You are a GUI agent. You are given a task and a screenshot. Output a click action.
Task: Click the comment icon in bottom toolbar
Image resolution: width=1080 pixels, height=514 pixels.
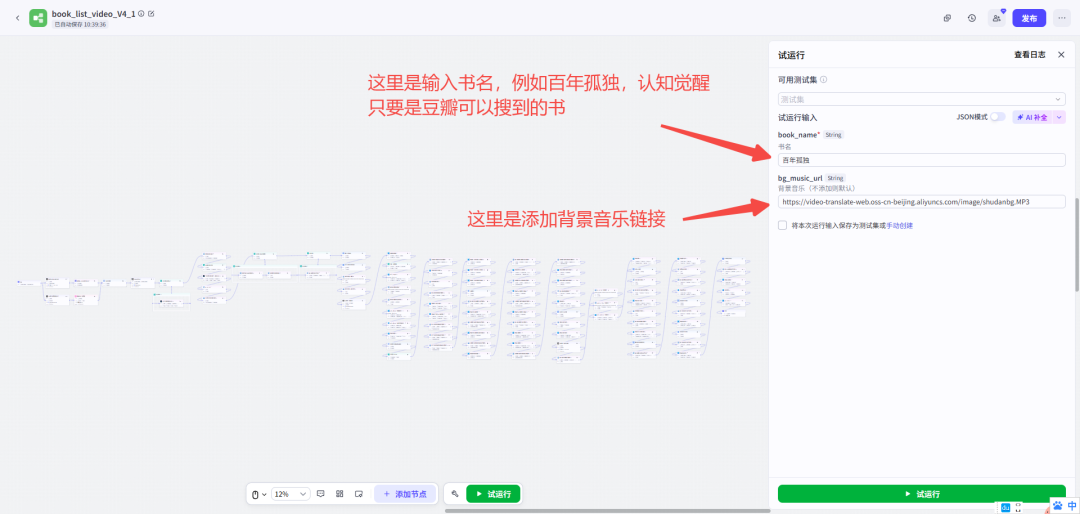(320, 494)
